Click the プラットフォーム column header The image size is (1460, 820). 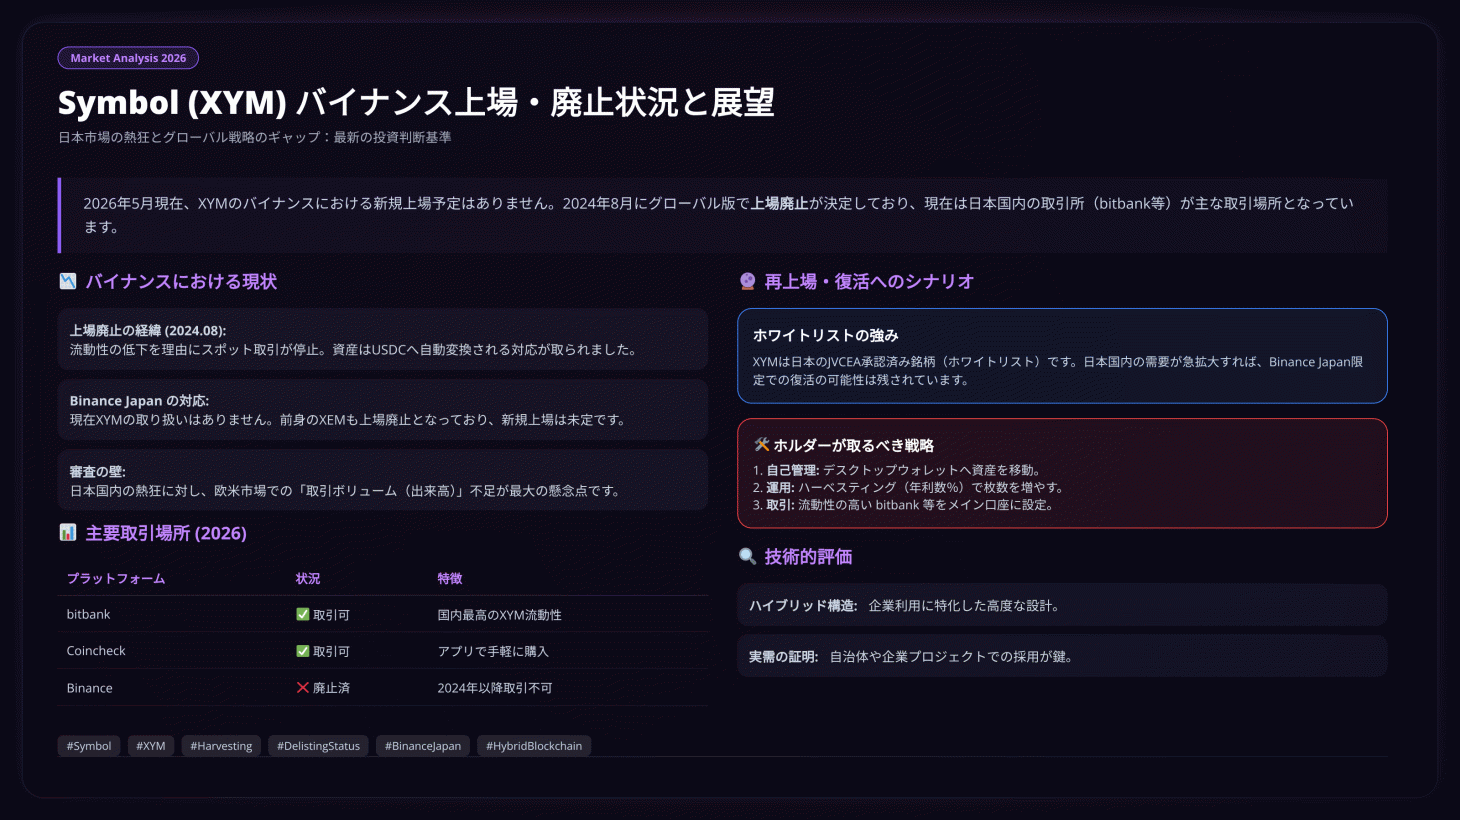click(116, 579)
